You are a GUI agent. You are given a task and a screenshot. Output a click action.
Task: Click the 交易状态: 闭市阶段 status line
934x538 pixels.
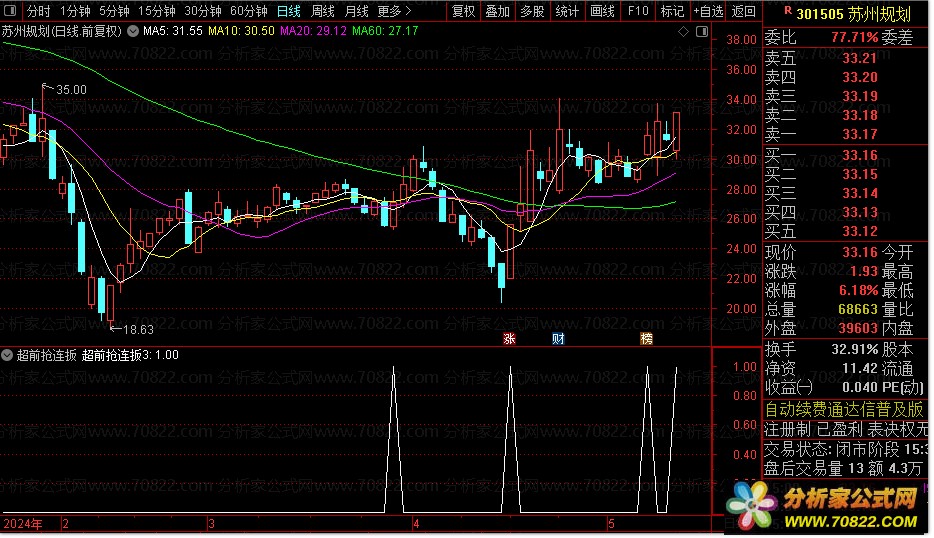(x=845, y=448)
